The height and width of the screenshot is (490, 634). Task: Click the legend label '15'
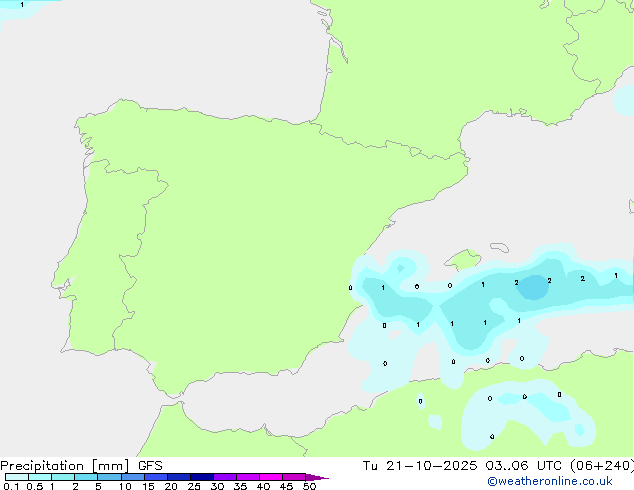pyautogui.click(x=148, y=486)
